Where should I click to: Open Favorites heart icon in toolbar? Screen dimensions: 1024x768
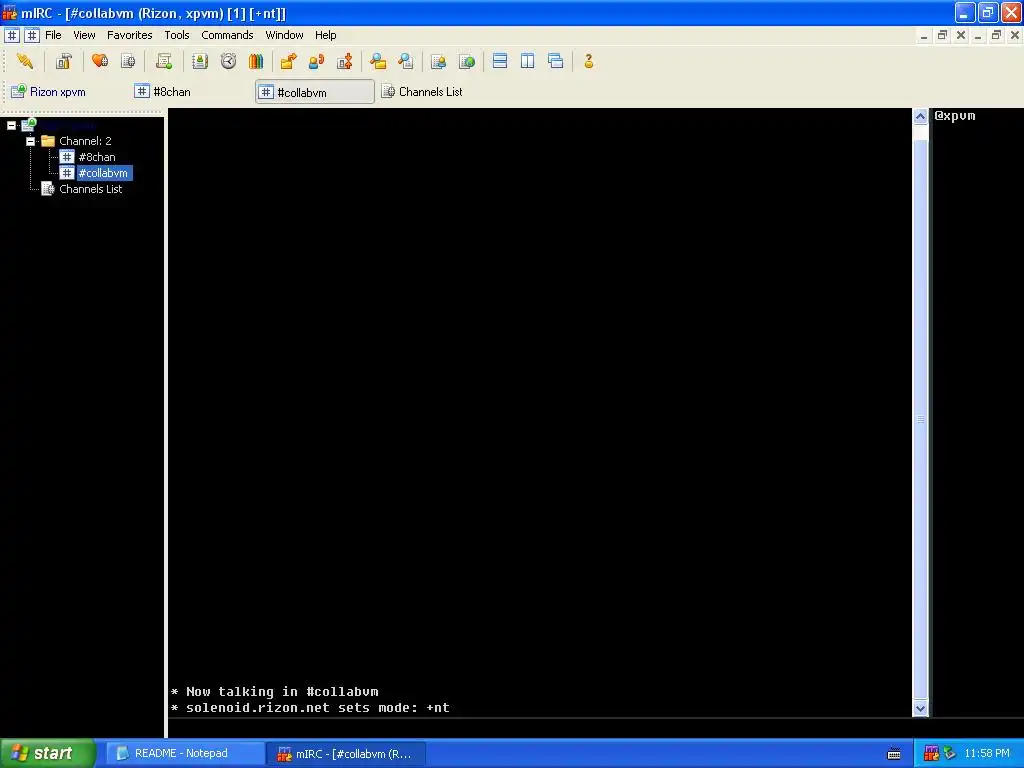100,61
